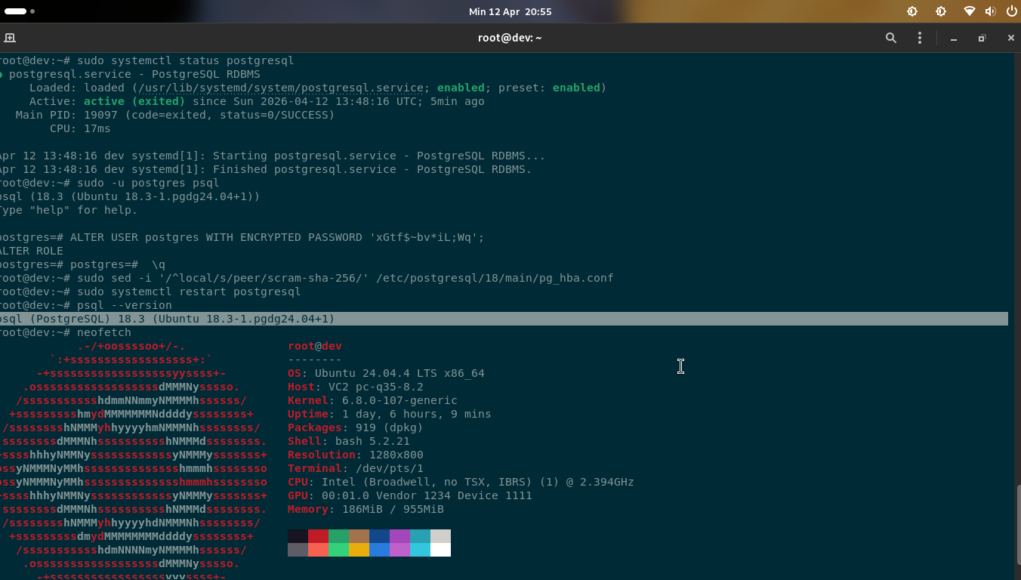Click the 'Starting postgresql.service' log line
The height and width of the screenshot is (580, 1021).
[x=272, y=156]
